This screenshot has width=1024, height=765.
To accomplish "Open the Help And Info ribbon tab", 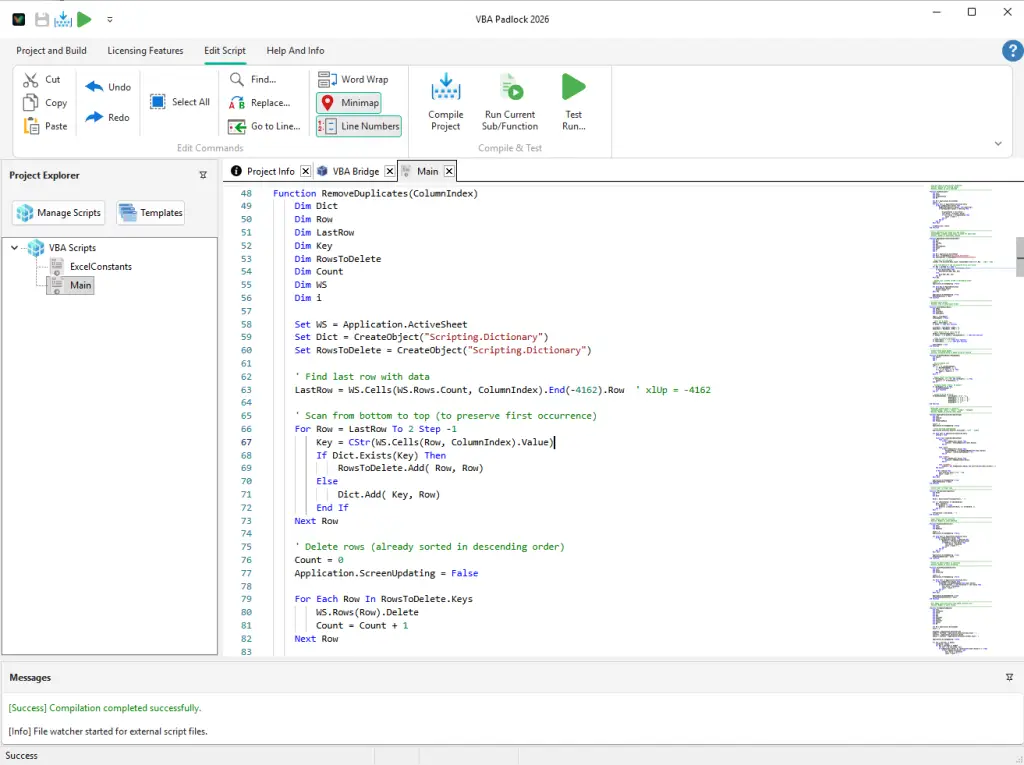I will 294,51.
